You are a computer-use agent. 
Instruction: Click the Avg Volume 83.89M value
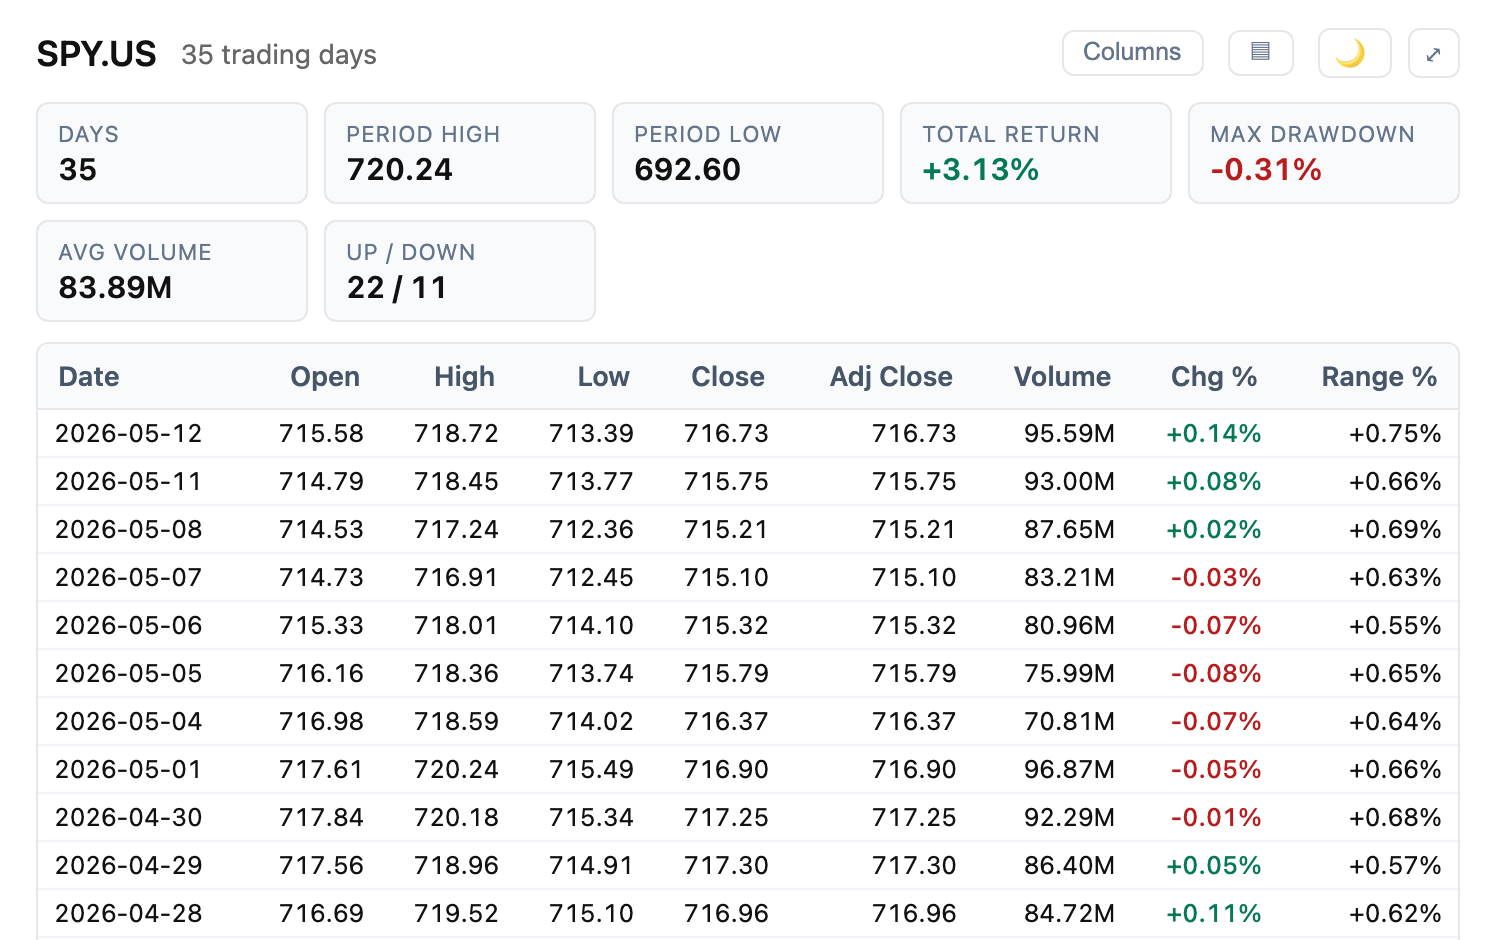point(115,288)
